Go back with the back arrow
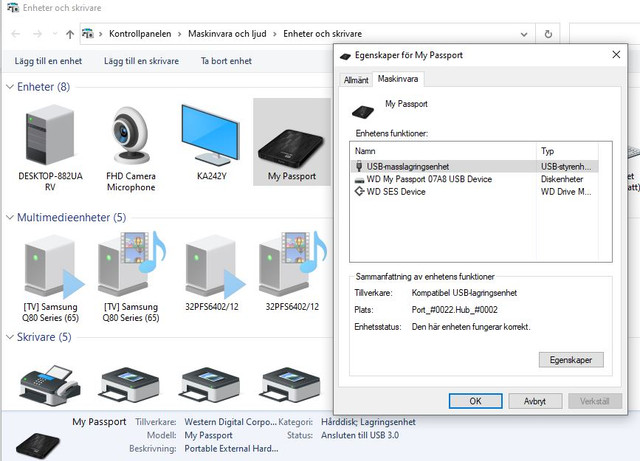The image size is (640, 461). point(16,34)
